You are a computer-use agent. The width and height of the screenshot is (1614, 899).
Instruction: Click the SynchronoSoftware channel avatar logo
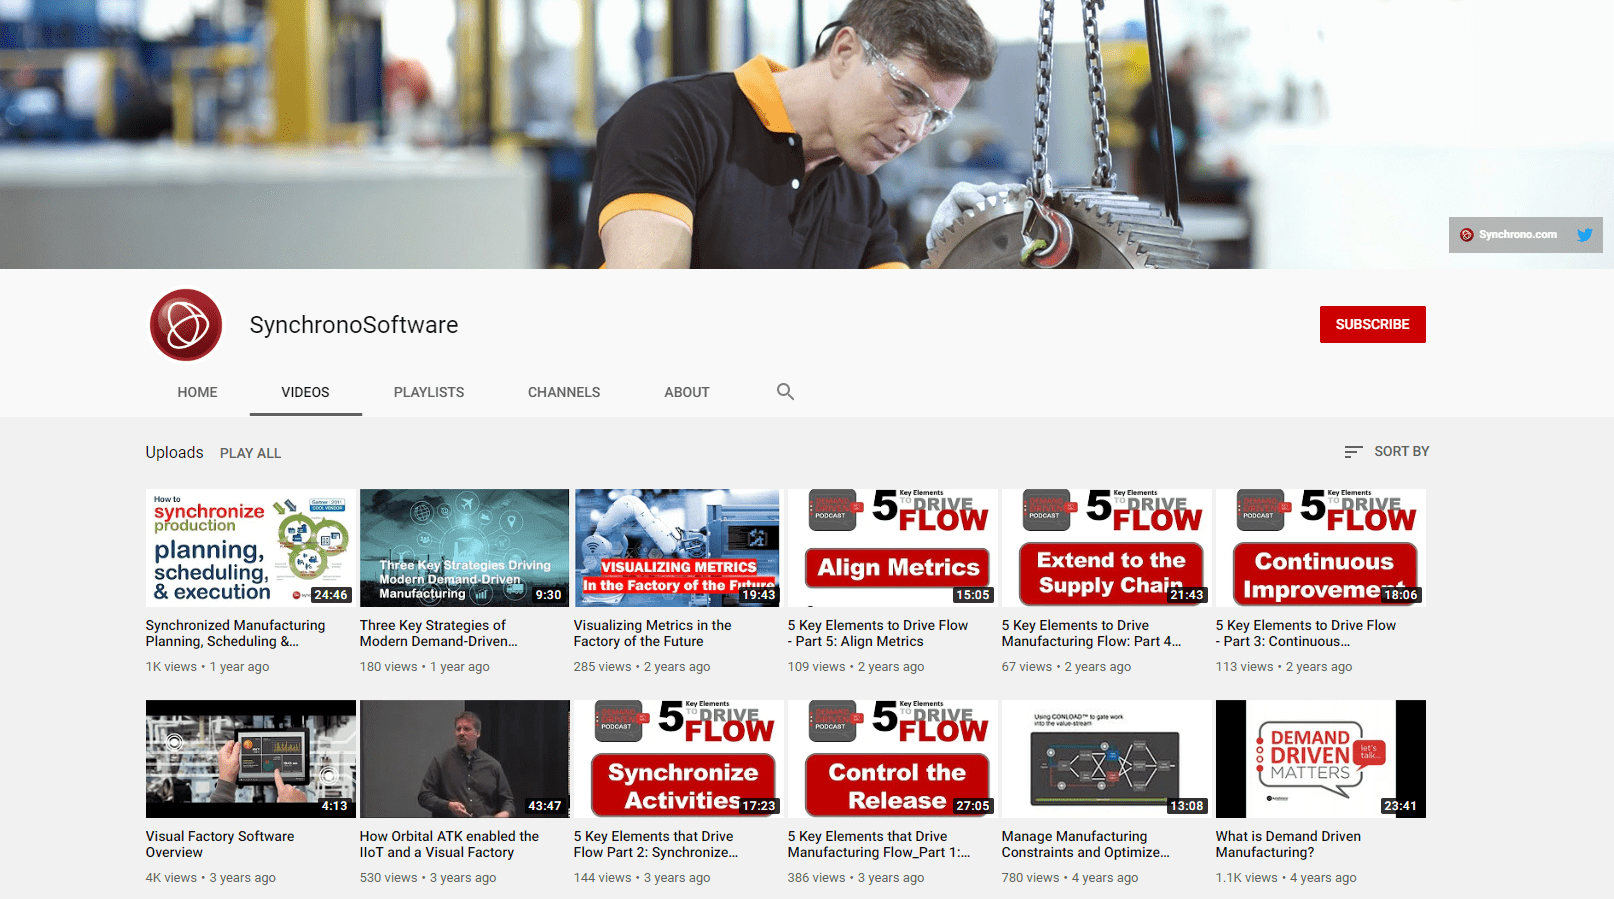[186, 325]
